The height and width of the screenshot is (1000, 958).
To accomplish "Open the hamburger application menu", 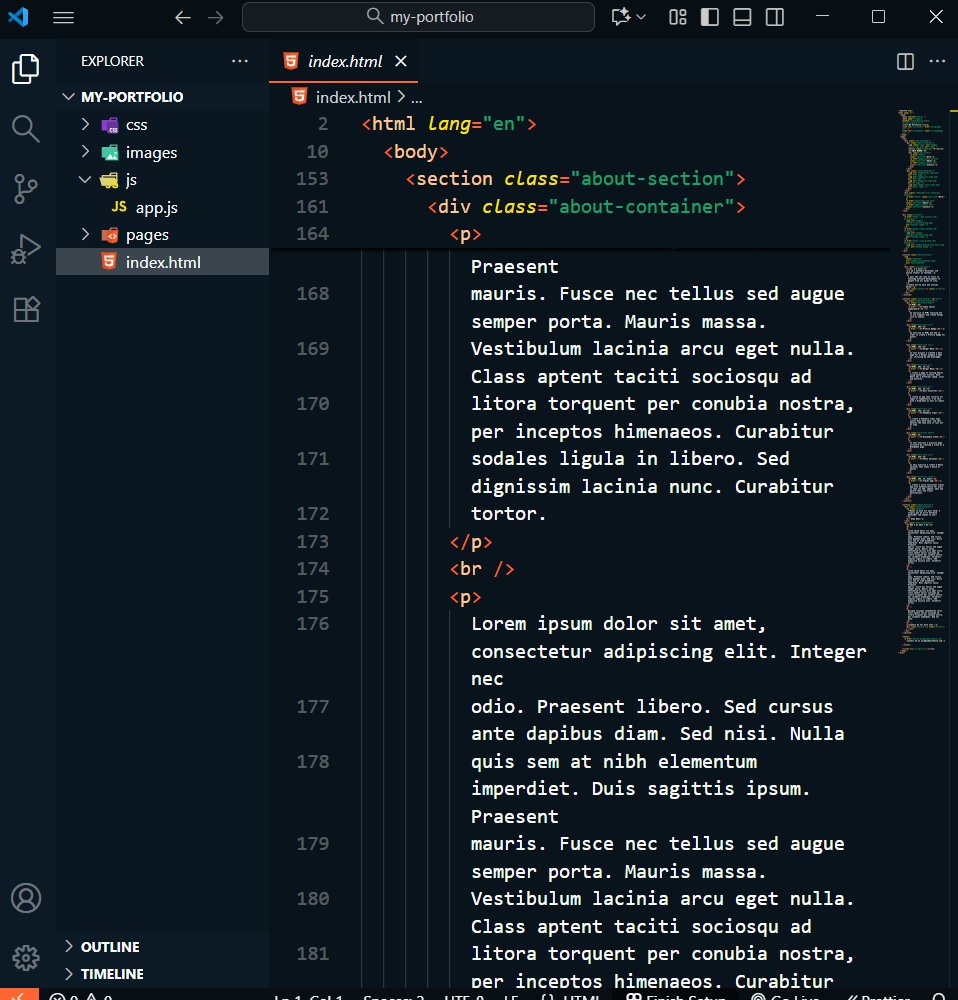I will point(63,17).
